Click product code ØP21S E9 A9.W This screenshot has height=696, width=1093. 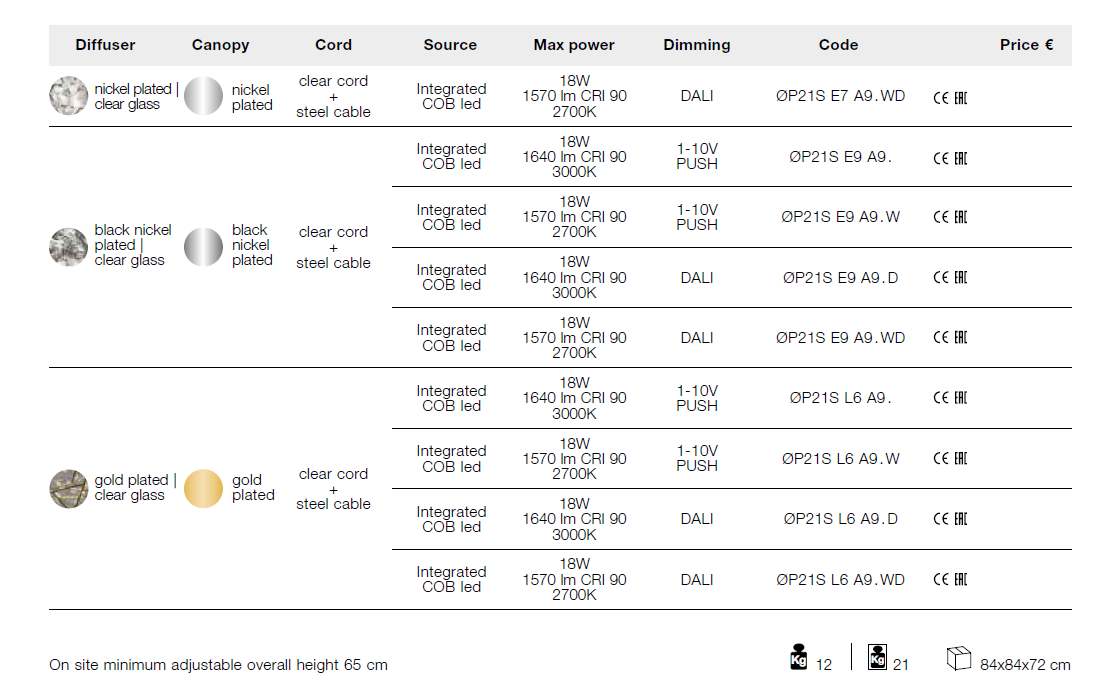[840, 217]
